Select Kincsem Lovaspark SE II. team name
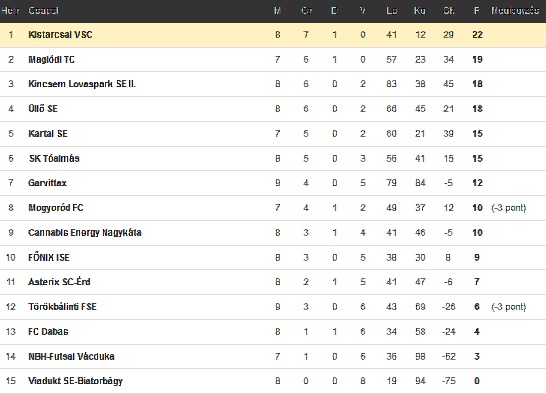This screenshot has height=394, width=546. pos(82,84)
